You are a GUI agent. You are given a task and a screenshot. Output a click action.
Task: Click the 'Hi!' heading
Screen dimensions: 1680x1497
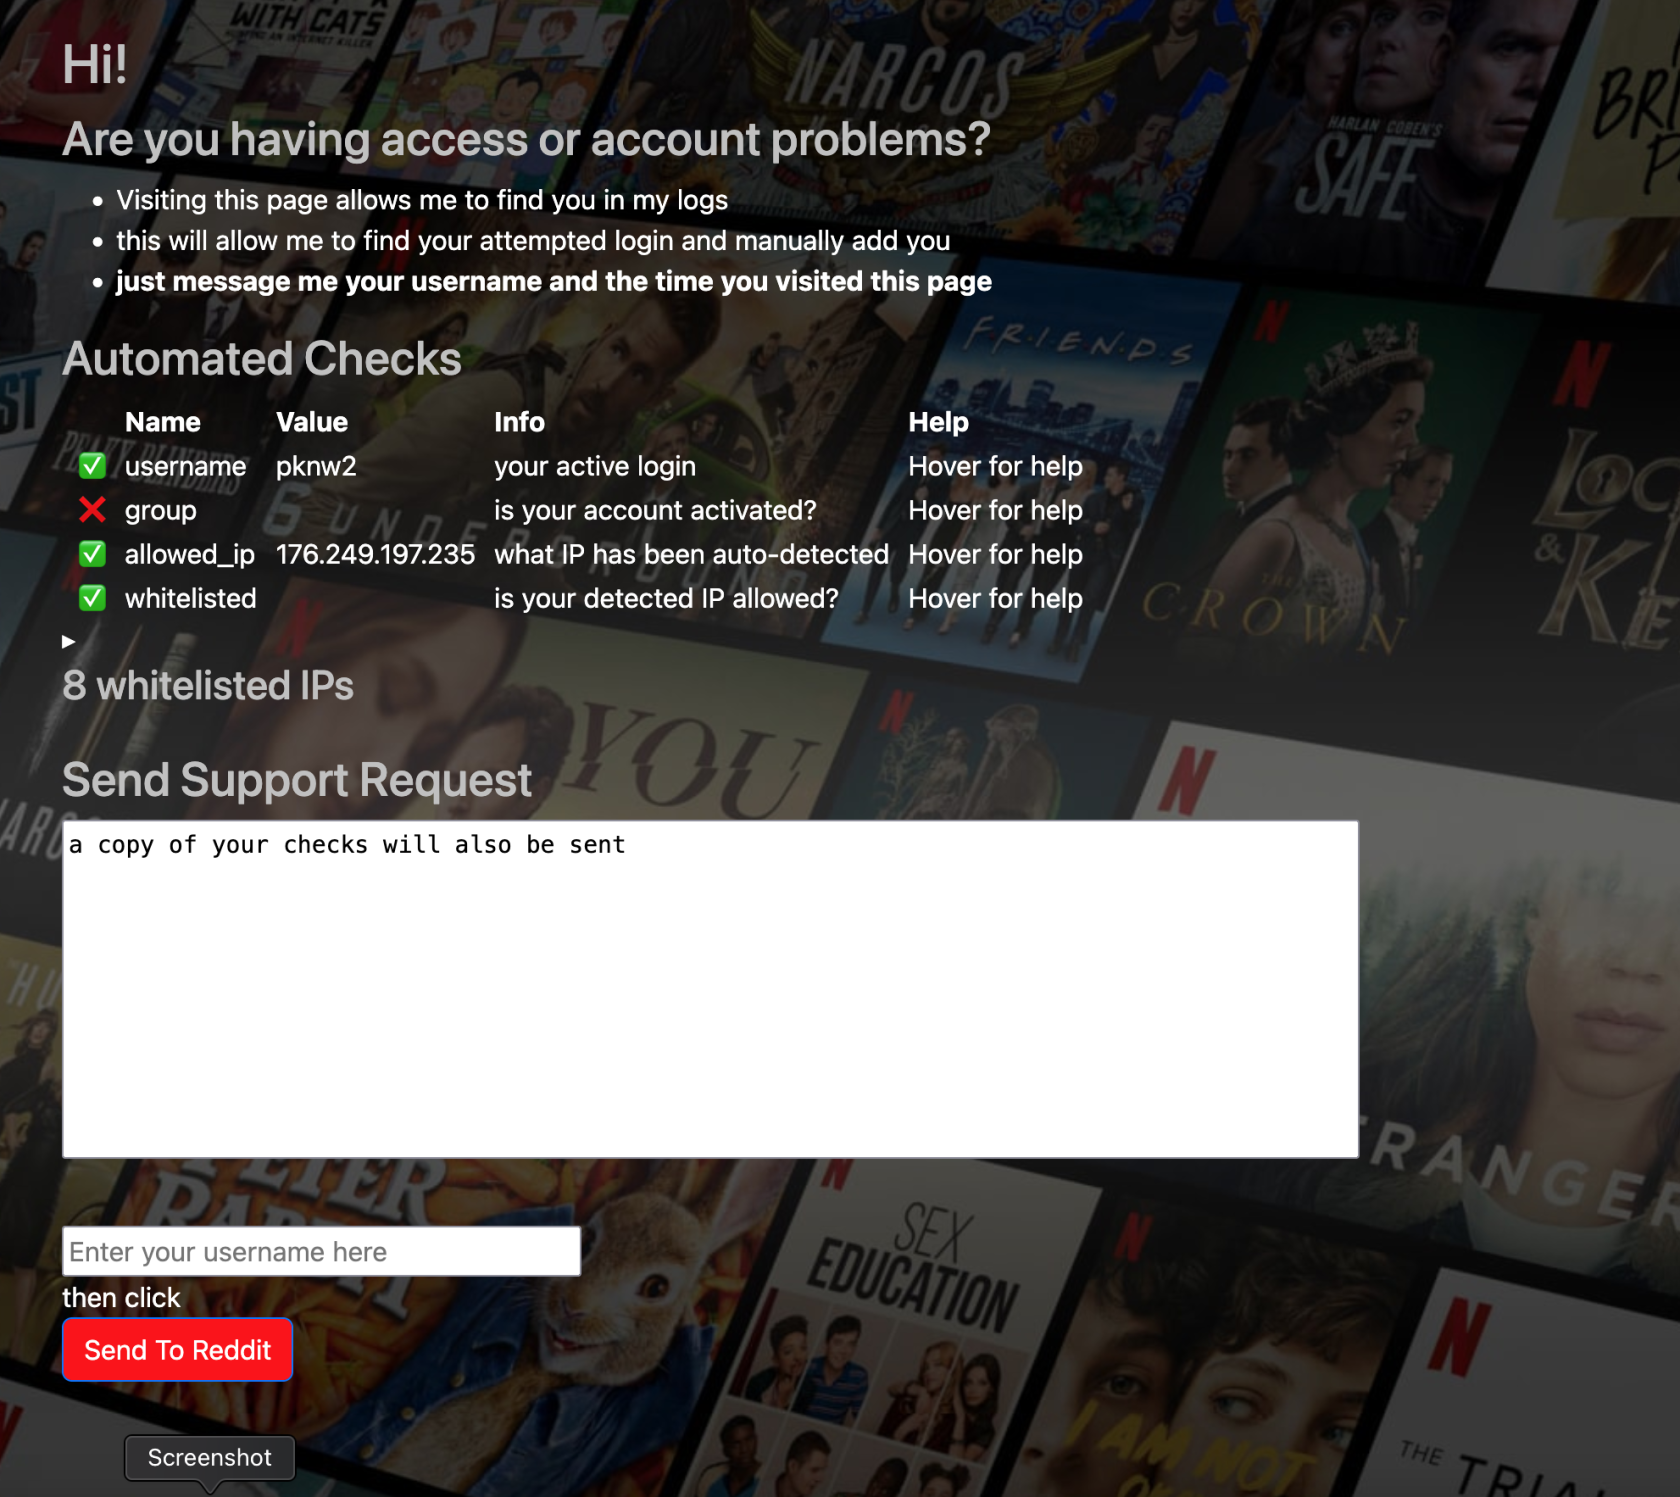pos(95,65)
